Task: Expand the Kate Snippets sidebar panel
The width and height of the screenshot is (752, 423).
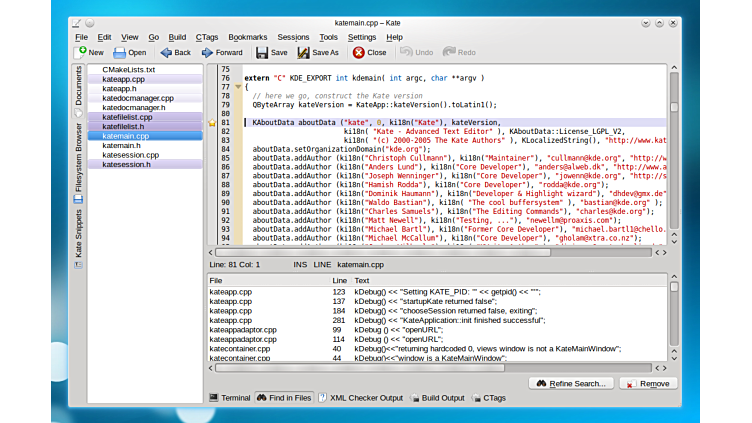Action: 78,234
